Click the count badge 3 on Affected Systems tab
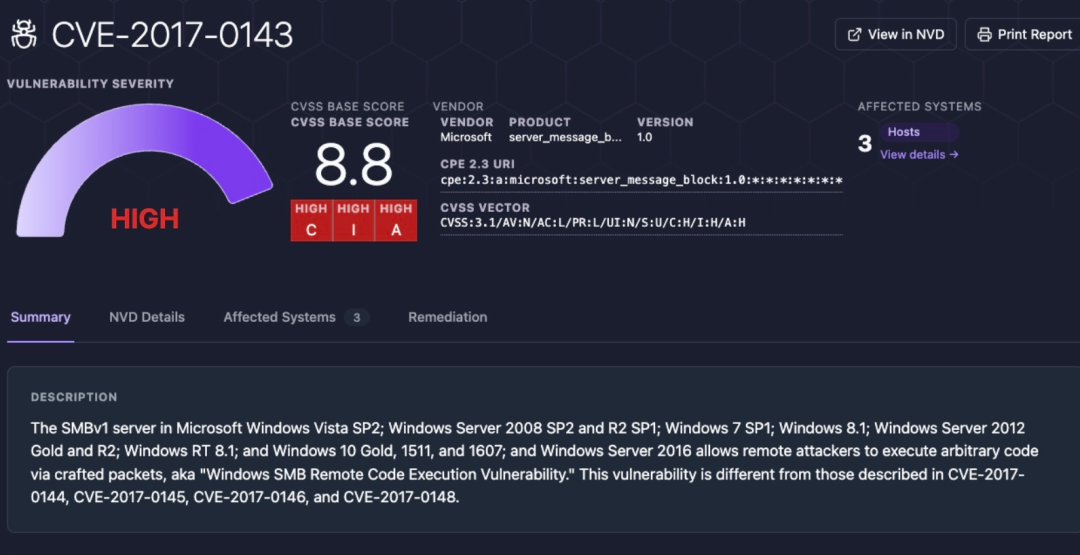 (357, 317)
